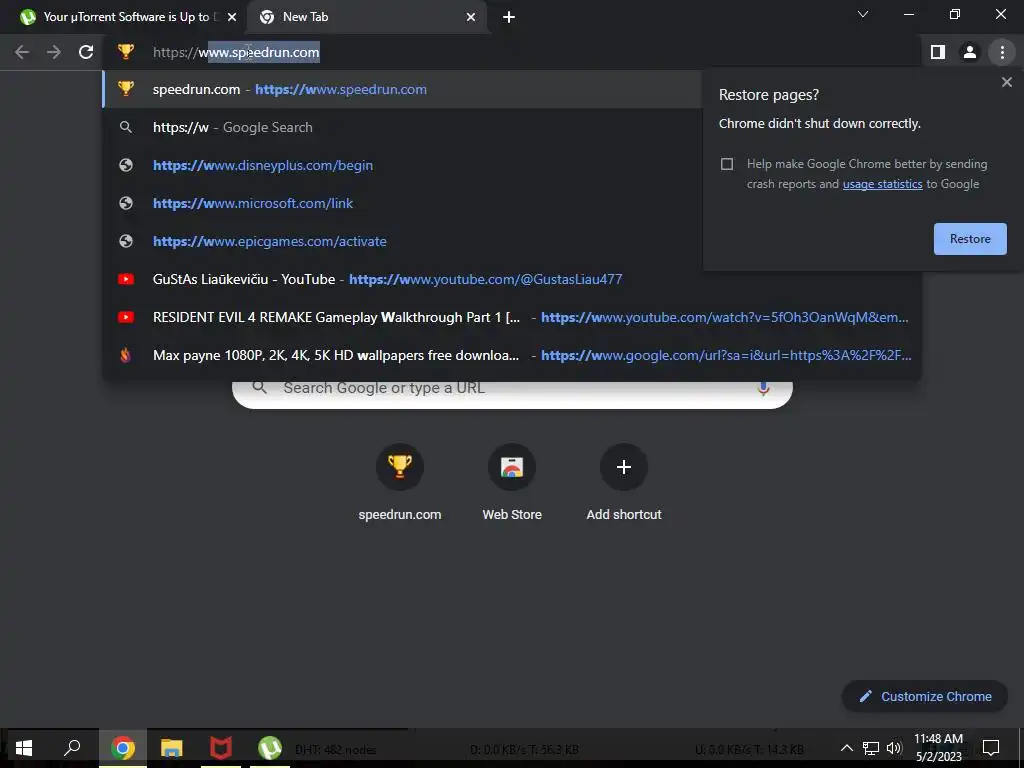Click the network status tray icon

tap(871, 748)
